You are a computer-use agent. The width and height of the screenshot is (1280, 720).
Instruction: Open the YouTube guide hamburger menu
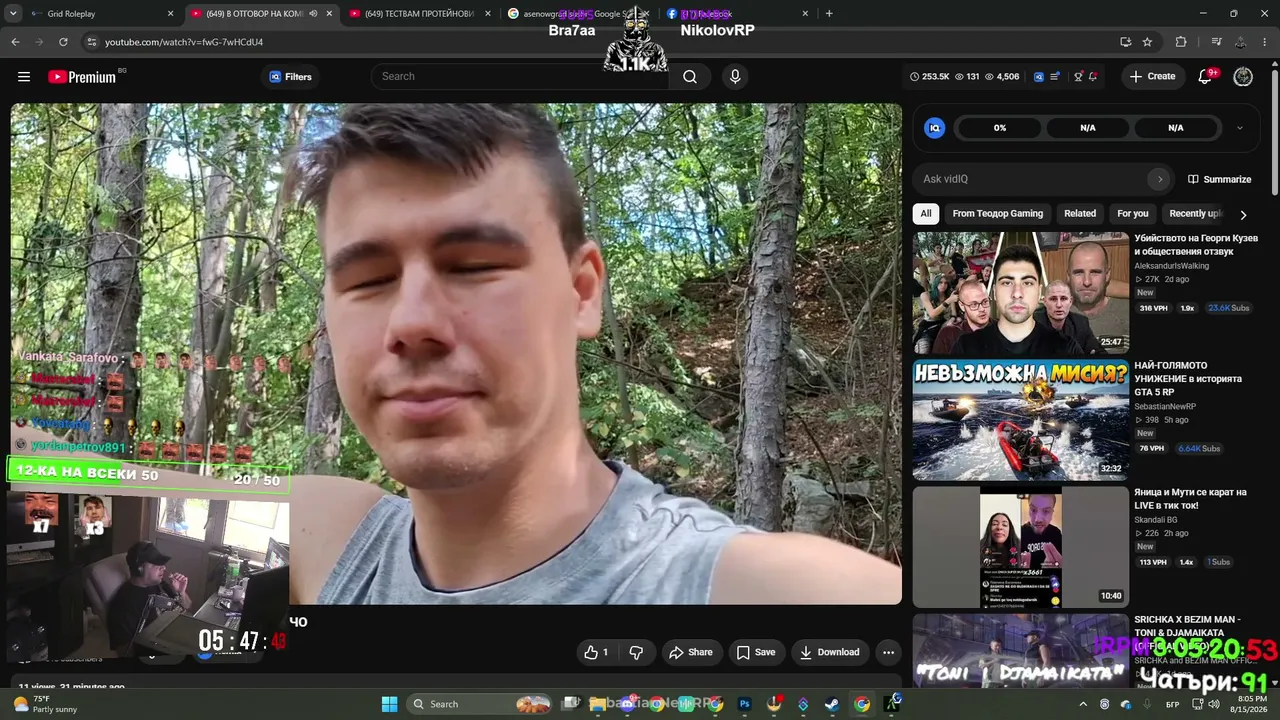click(24, 77)
